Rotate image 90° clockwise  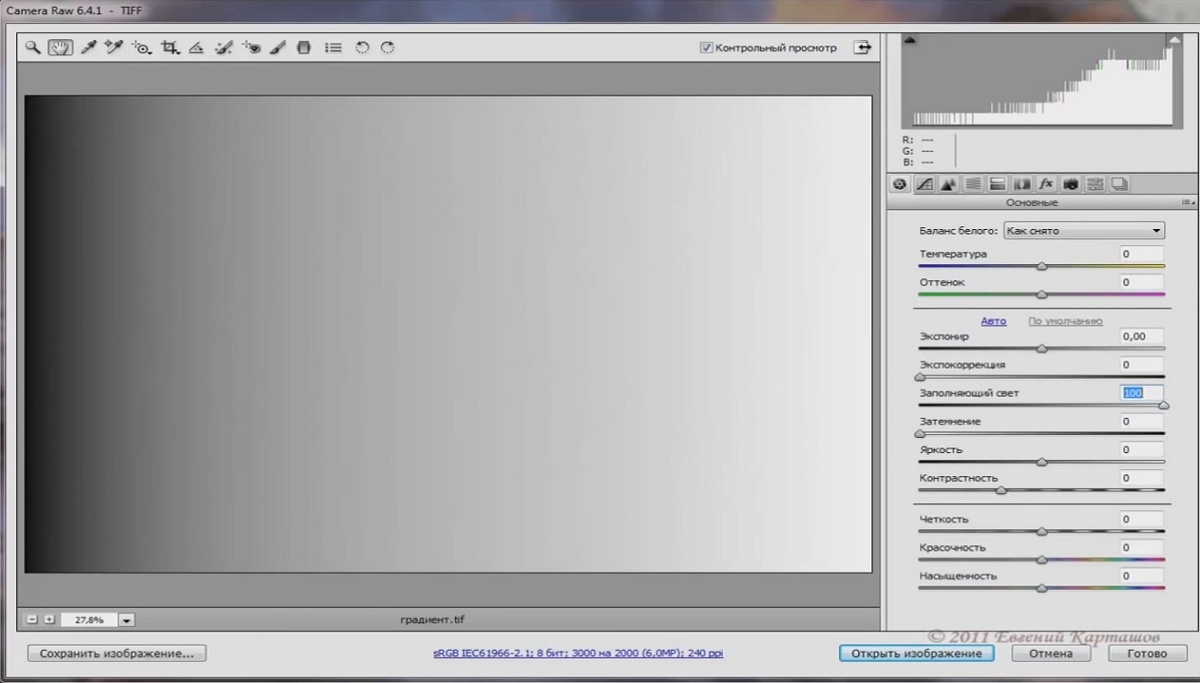tap(387, 48)
